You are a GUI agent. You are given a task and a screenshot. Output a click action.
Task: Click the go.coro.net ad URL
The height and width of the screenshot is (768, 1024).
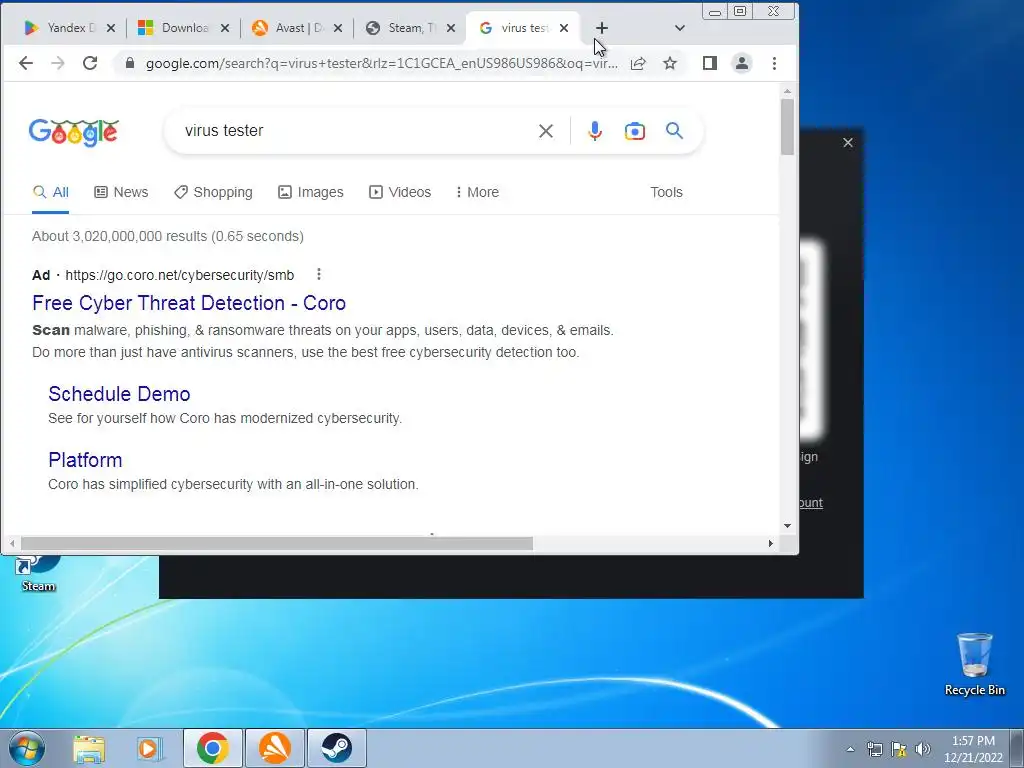pos(180,275)
